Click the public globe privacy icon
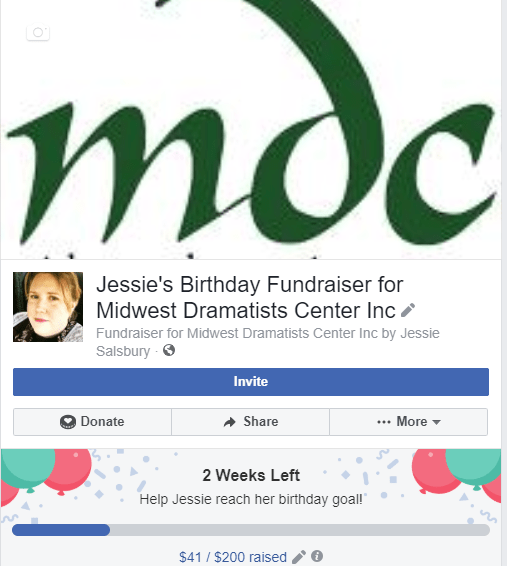This screenshot has width=507, height=566. coord(169,350)
